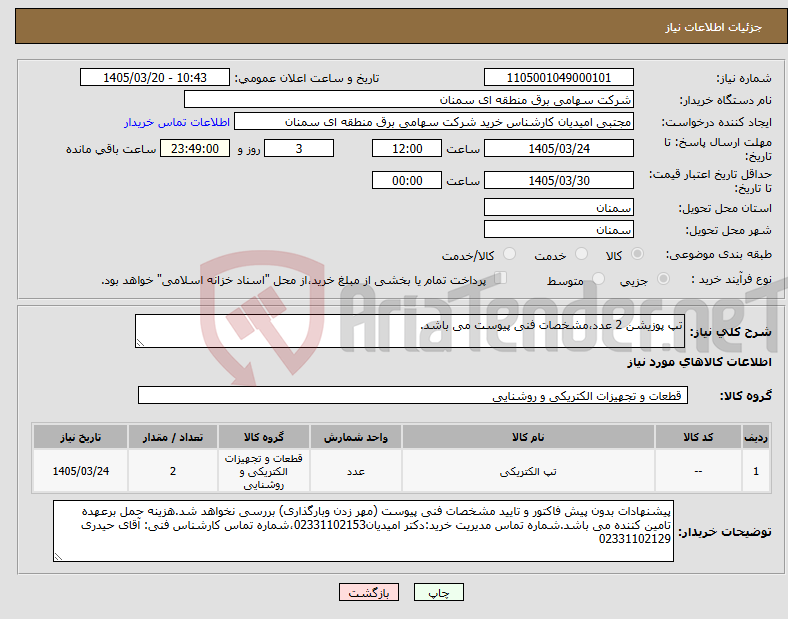Click the تپ الکتریکی item name cell

point(528,471)
